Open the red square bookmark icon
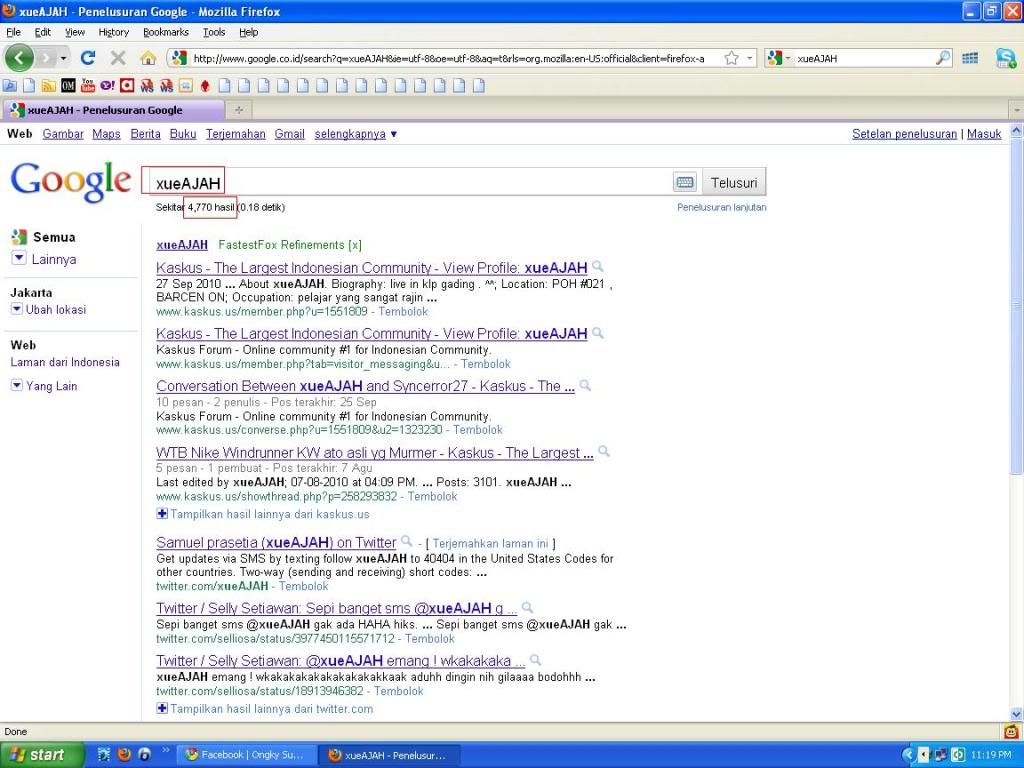The width and height of the screenshot is (1024, 768). click(127, 86)
